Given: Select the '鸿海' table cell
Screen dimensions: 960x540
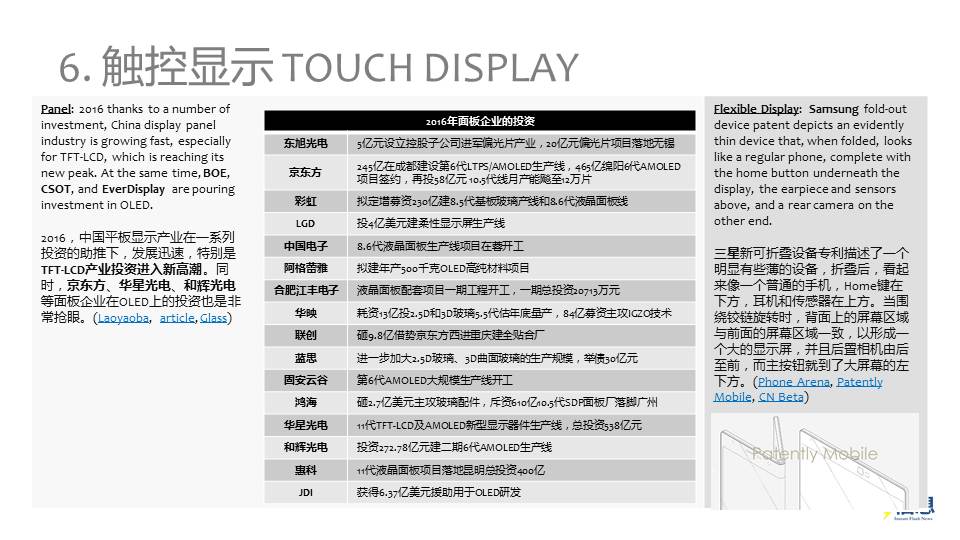Looking at the screenshot, I should click(306, 402).
